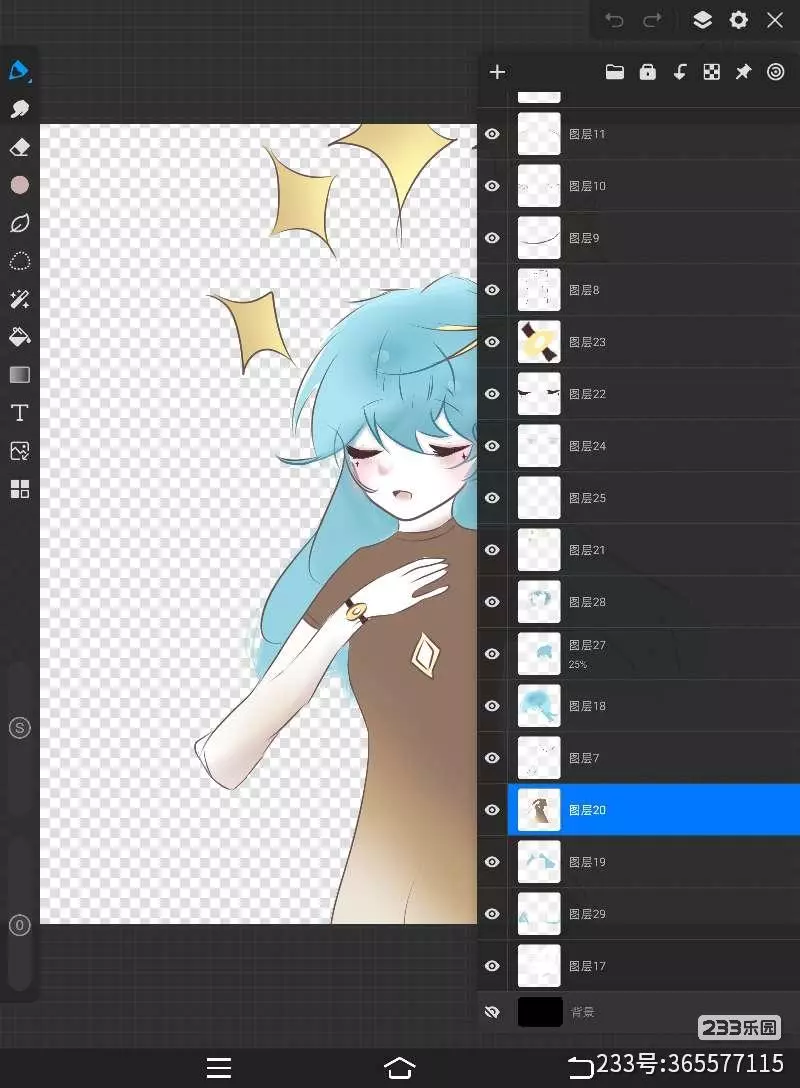Image resolution: width=800 pixels, height=1088 pixels.
Task: Open the current color swatch
Action: (x=19, y=185)
